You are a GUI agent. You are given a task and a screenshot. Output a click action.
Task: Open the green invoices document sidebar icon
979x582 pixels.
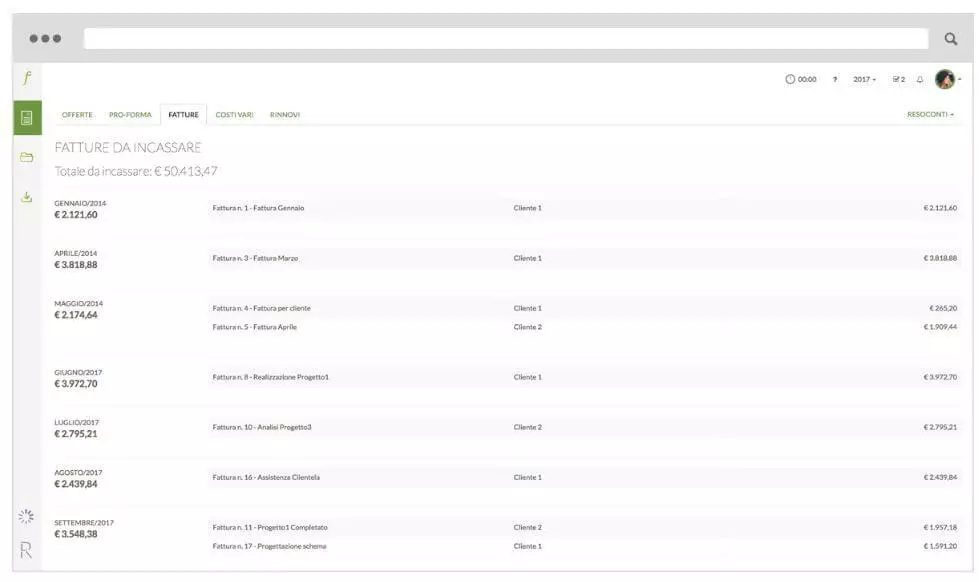[x=27, y=118]
